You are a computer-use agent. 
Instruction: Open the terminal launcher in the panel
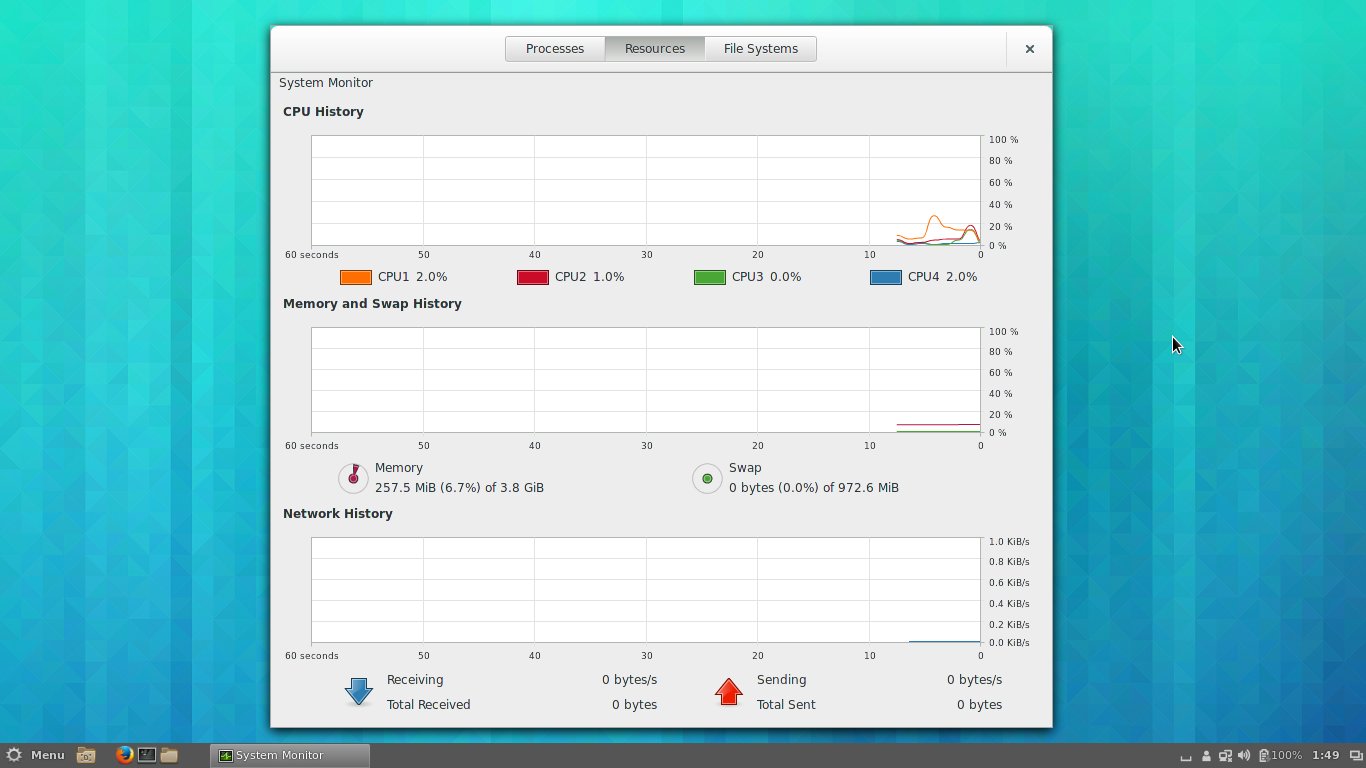point(147,755)
